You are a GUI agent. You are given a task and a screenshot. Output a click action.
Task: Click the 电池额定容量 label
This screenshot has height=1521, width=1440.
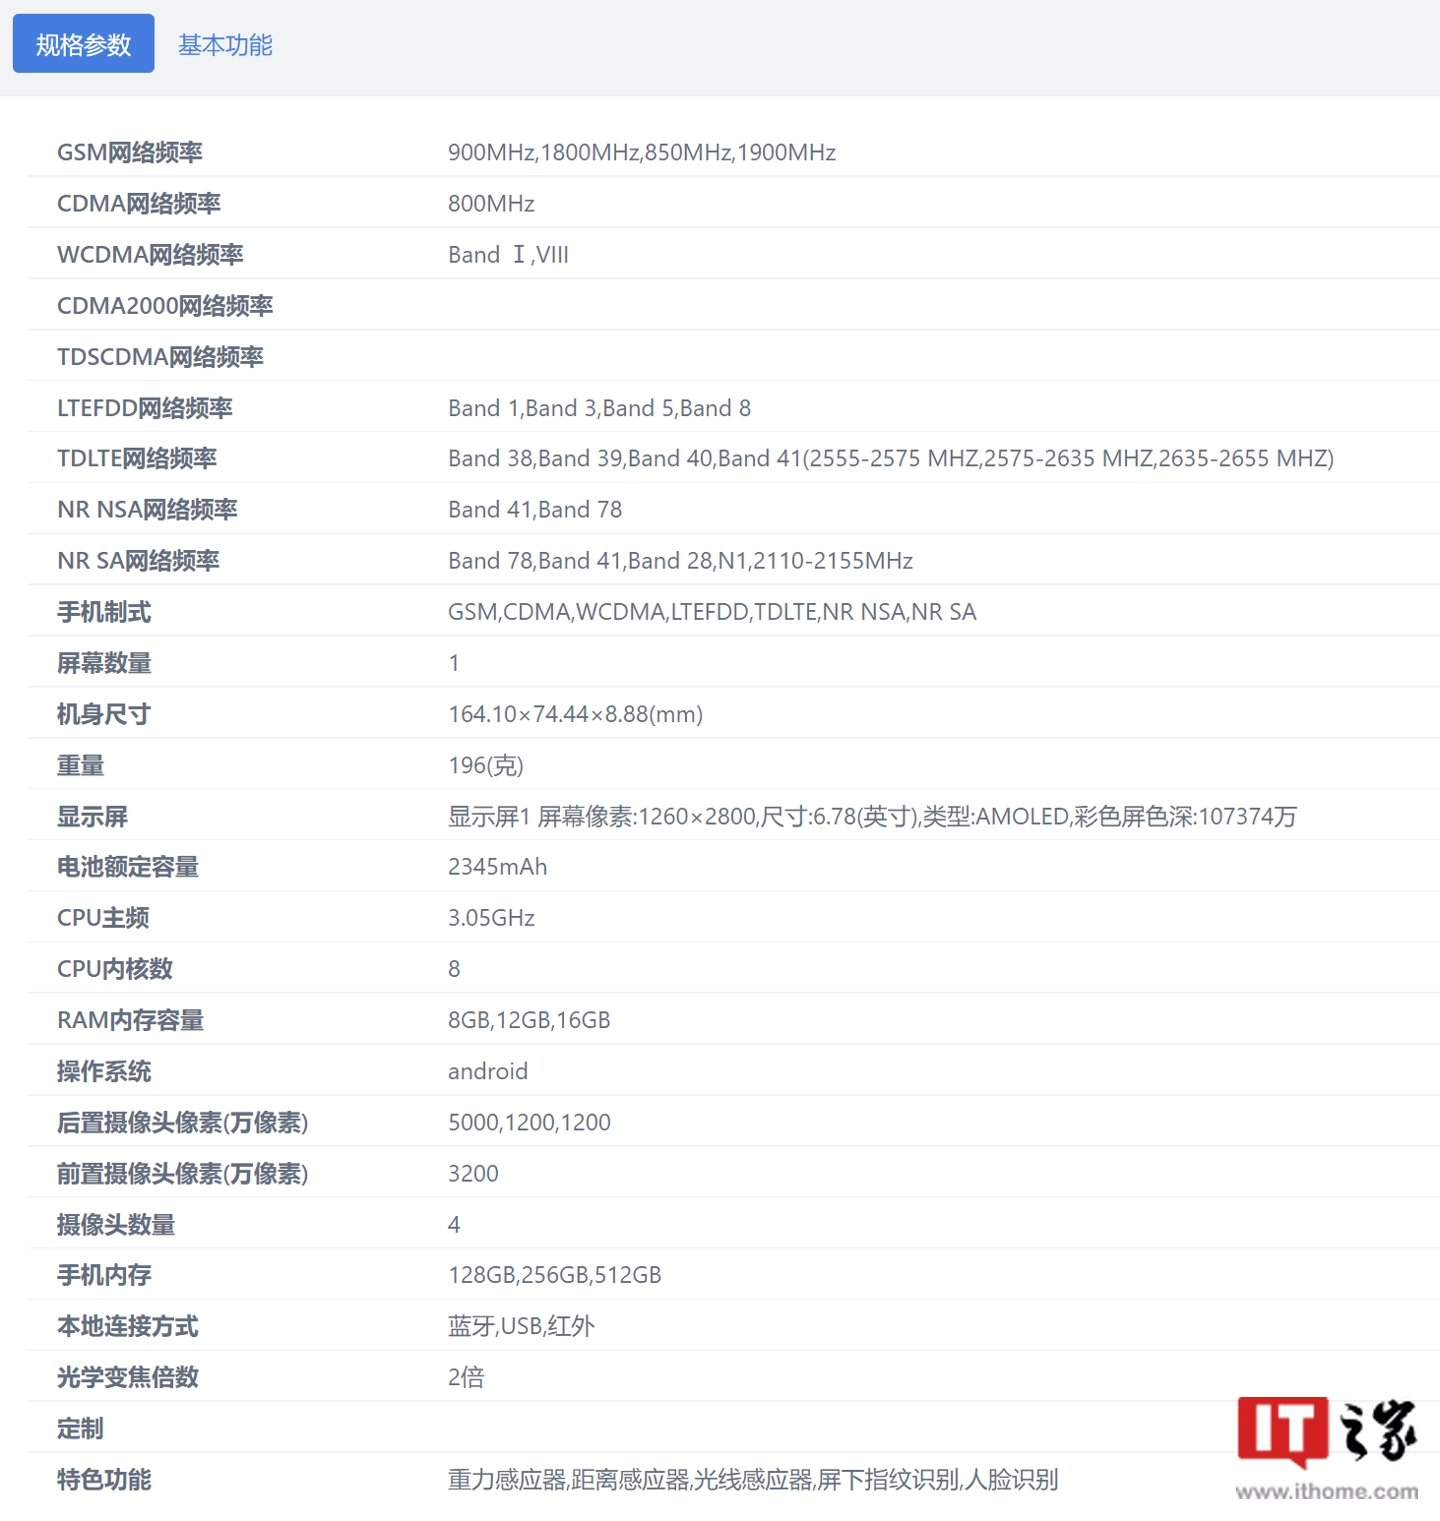(128, 866)
